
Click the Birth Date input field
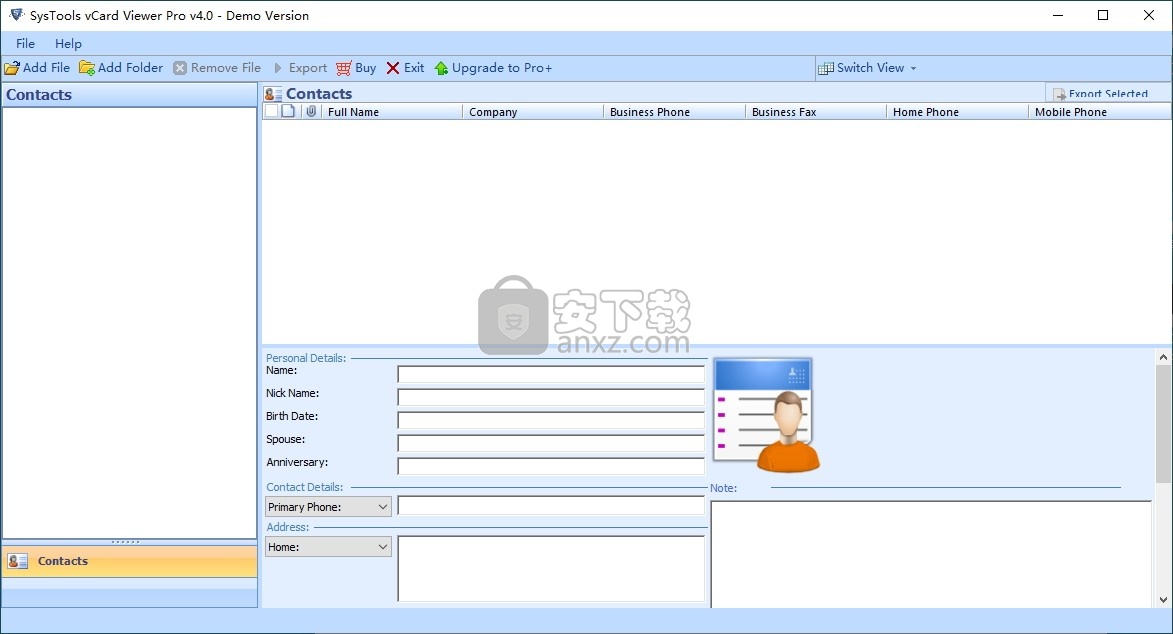tap(551, 421)
